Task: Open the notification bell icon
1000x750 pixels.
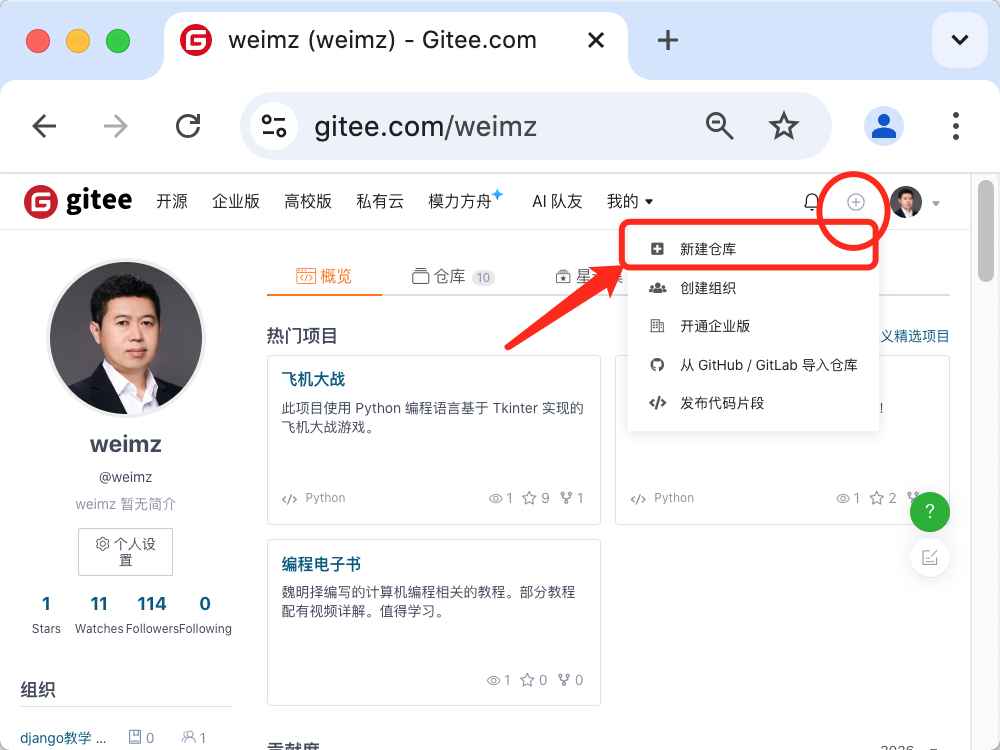Action: click(811, 202)
